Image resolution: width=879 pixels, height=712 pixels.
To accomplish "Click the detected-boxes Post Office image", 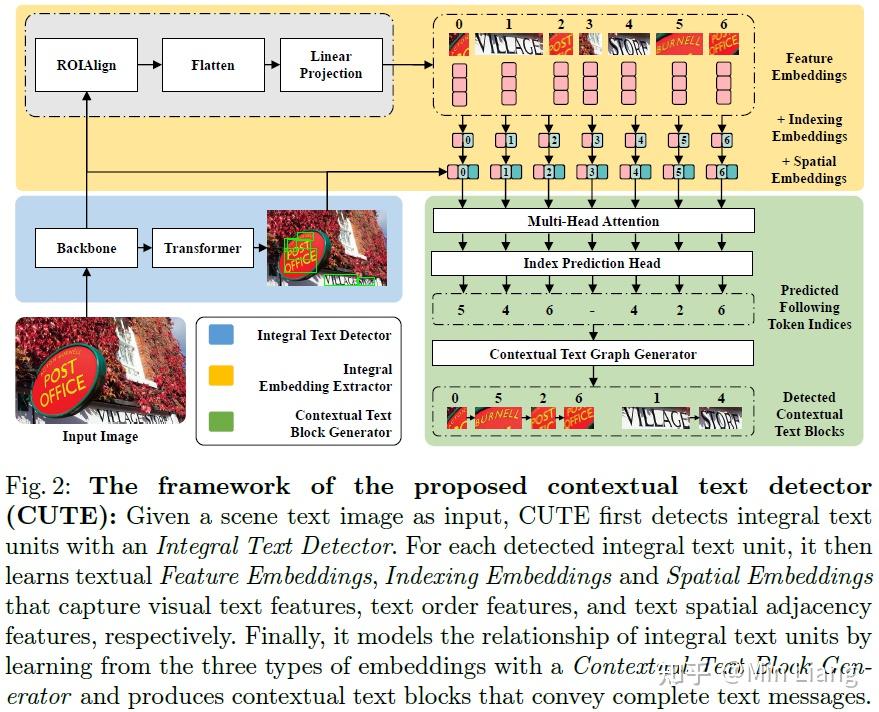I will pos(327,248).
